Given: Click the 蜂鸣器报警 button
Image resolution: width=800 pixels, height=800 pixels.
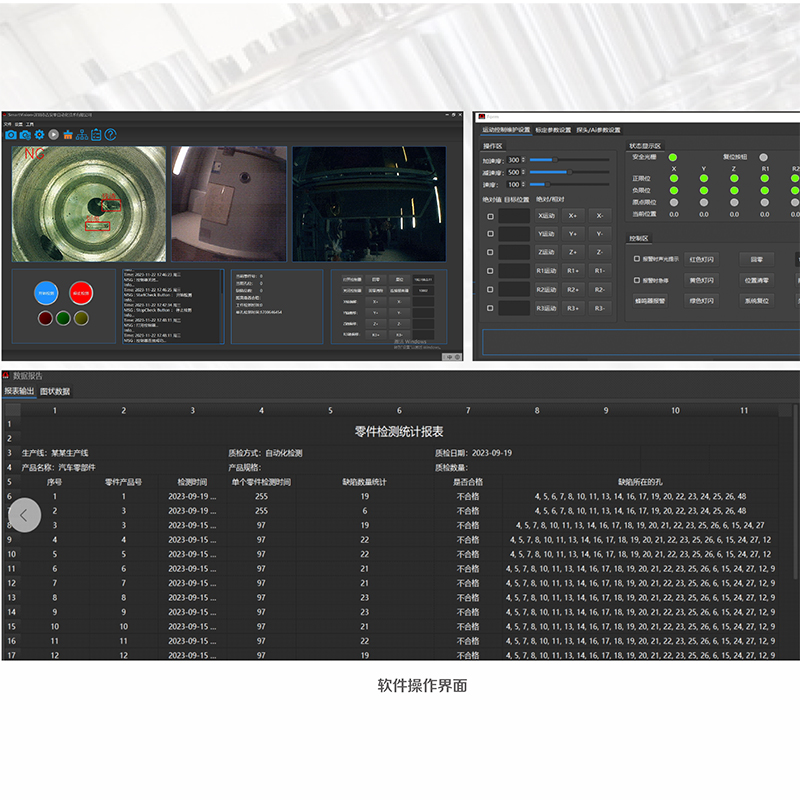Looking at the screenshot, I should (650, 300).
